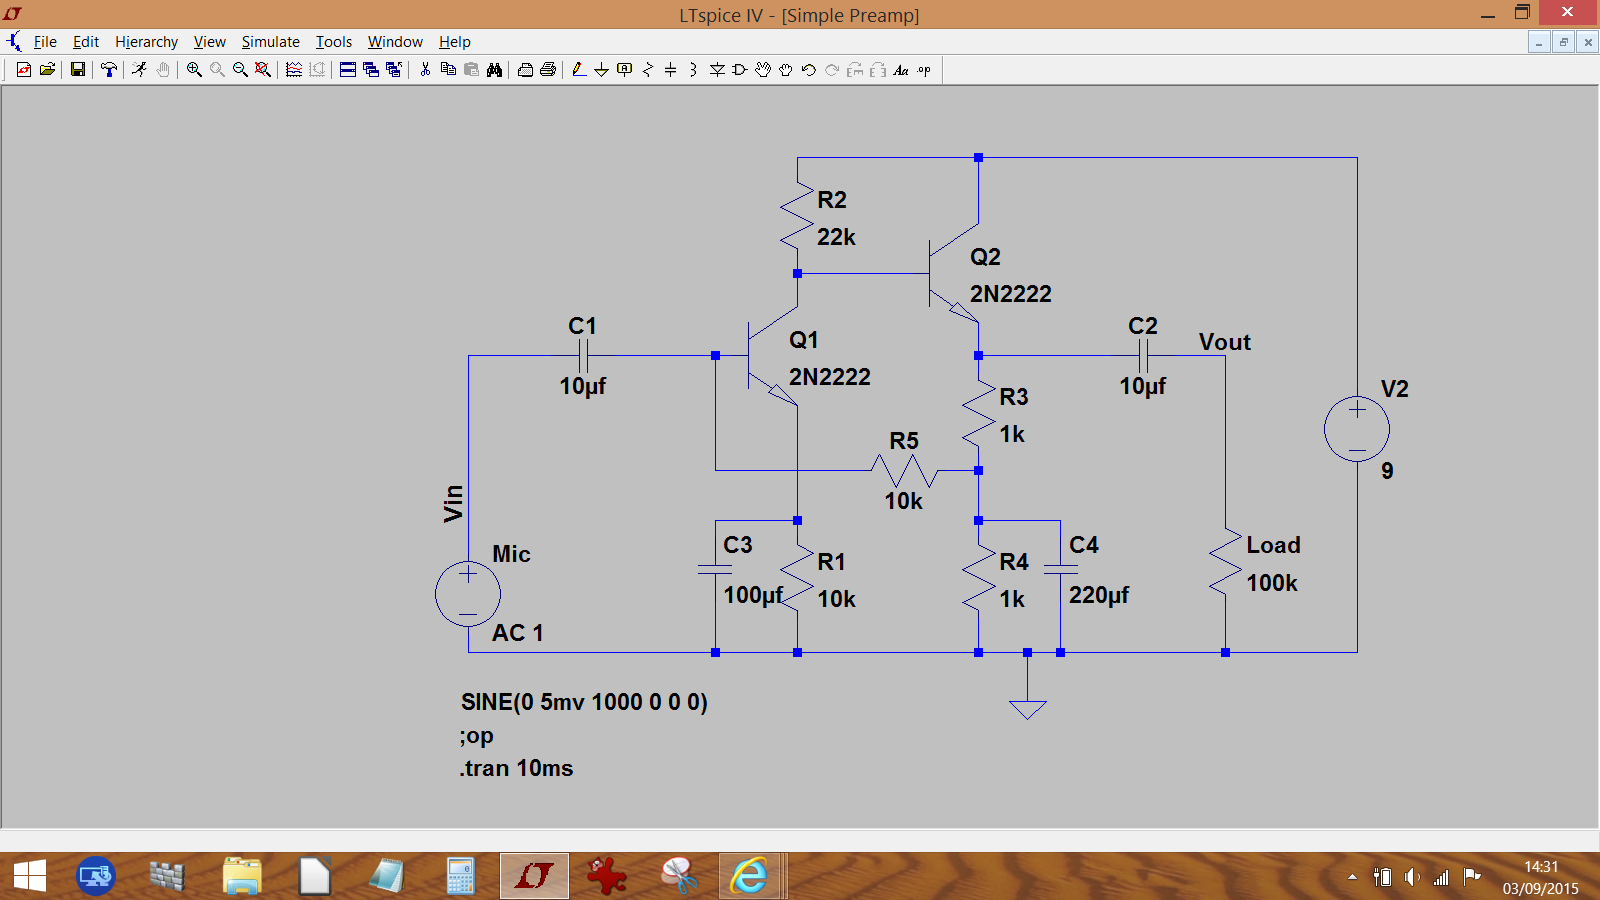The width and height of the screenshot is (1600, 900).
Task: Click the LTspice system menu icon in menu bar
Action: point(14,42)
